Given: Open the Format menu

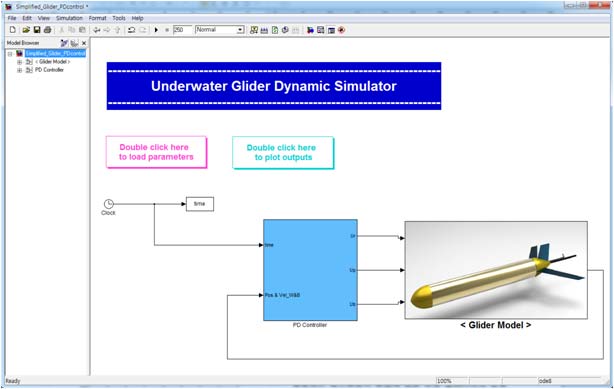Looking at the screenshot, I should 98,18.
